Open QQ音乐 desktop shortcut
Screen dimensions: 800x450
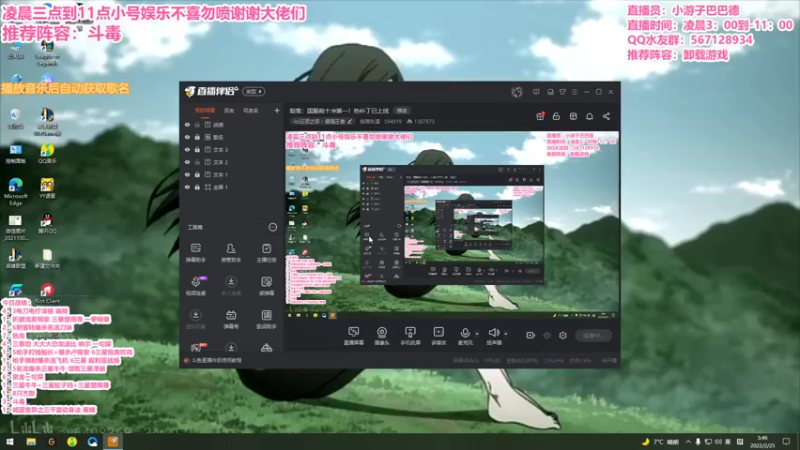[x=47, y=154]
